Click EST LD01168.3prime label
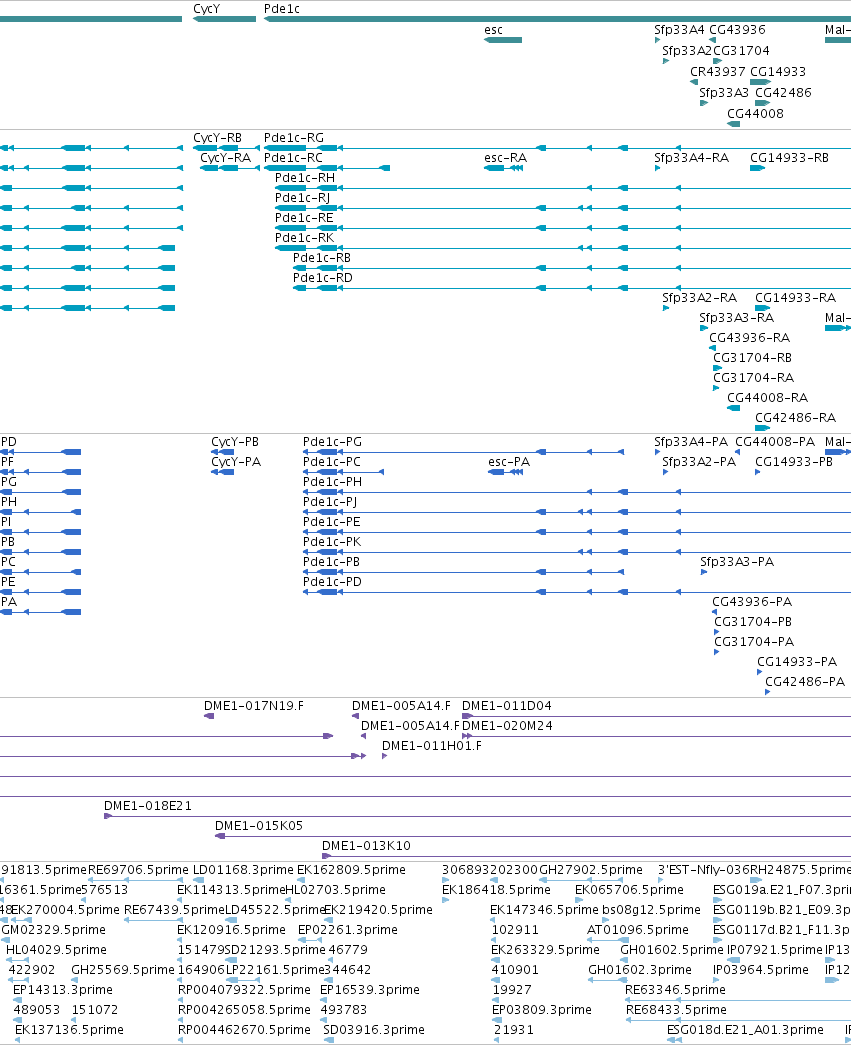 pyautogui.click(x=243, y=870)
